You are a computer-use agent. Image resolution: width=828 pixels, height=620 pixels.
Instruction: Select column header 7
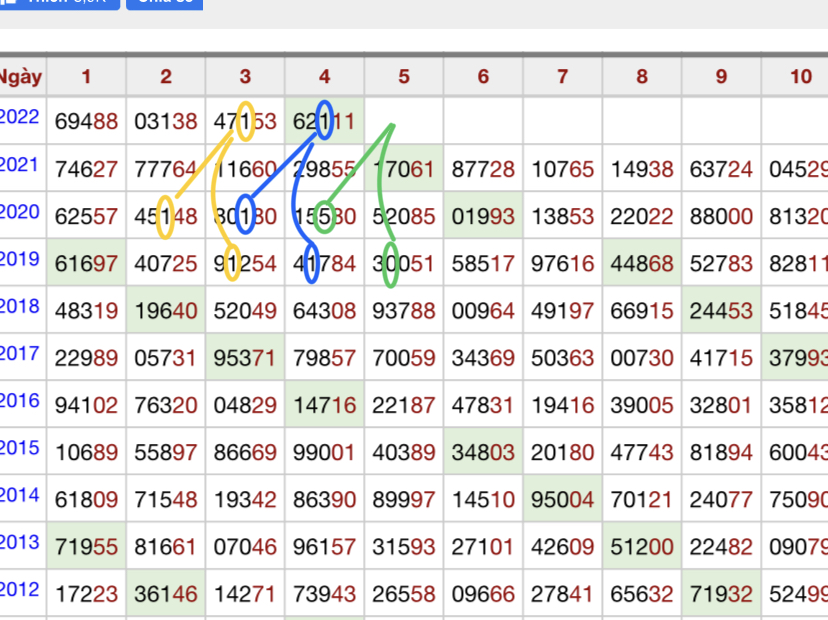click(x=562, y=77)
